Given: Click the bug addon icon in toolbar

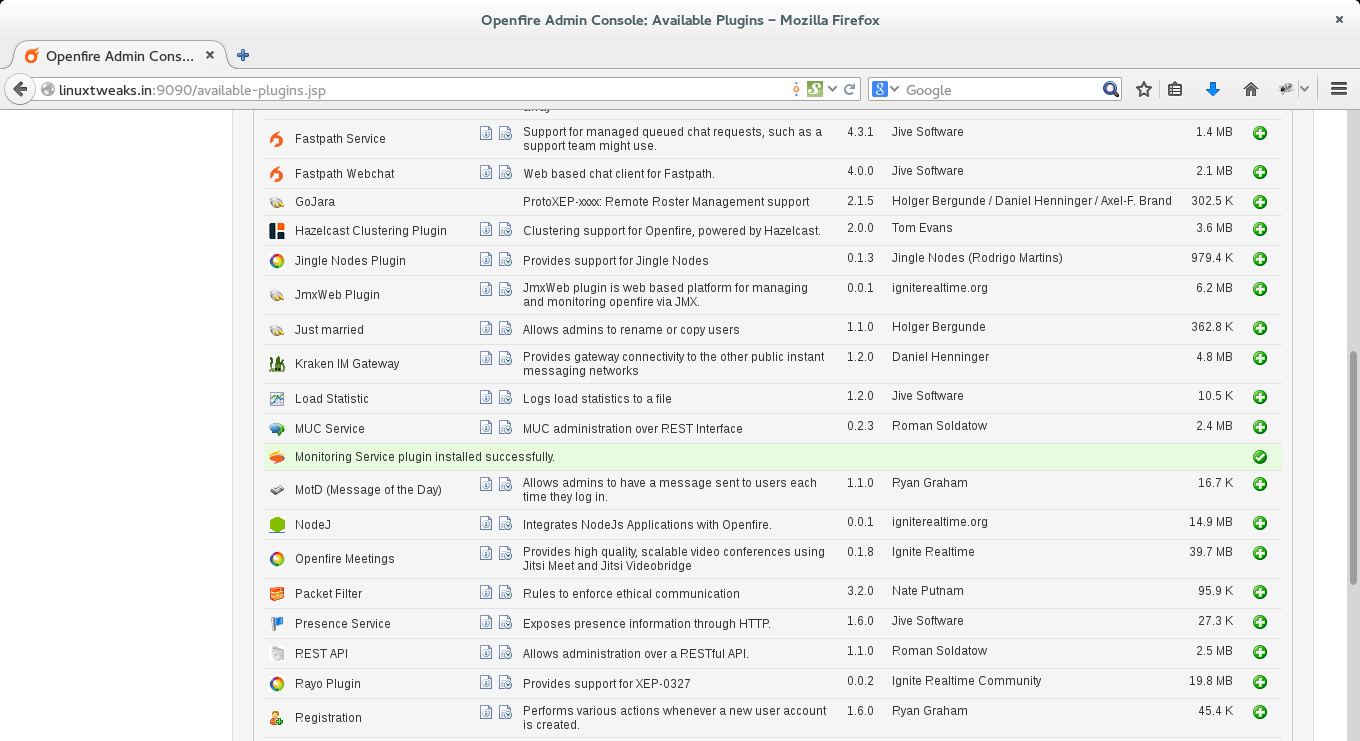Looking at the screenshot, I should (1287, 89).
